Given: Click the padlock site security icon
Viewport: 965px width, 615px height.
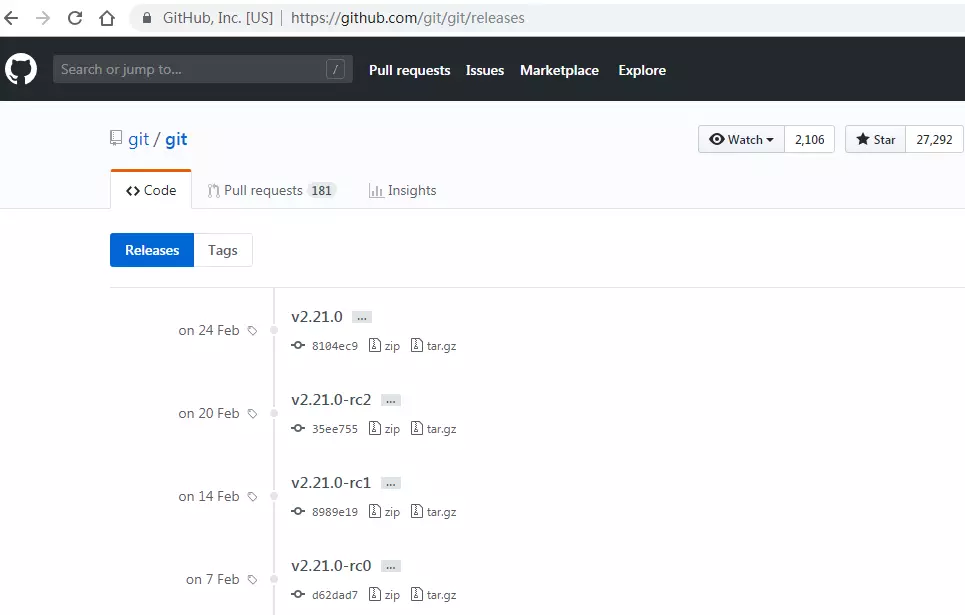Looking at the screenshot, I should 147,18.
